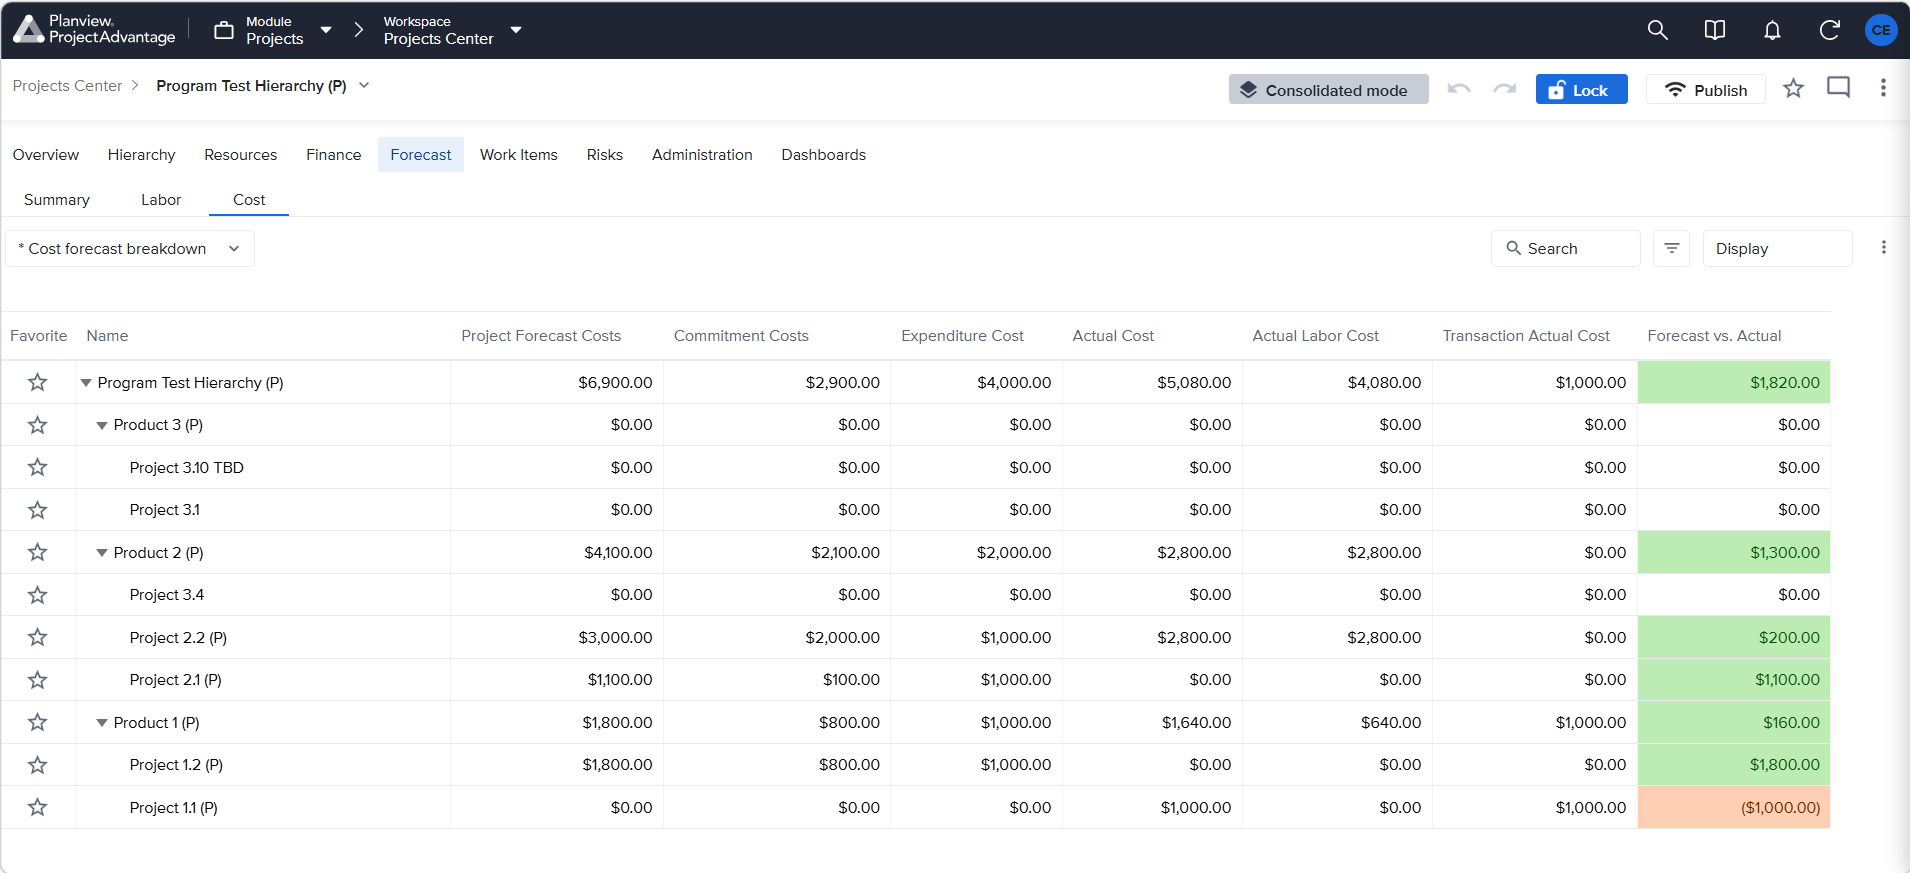Toggle favorite star for Product 1 (P)
1910x873 pixels.
click(37, 722)
